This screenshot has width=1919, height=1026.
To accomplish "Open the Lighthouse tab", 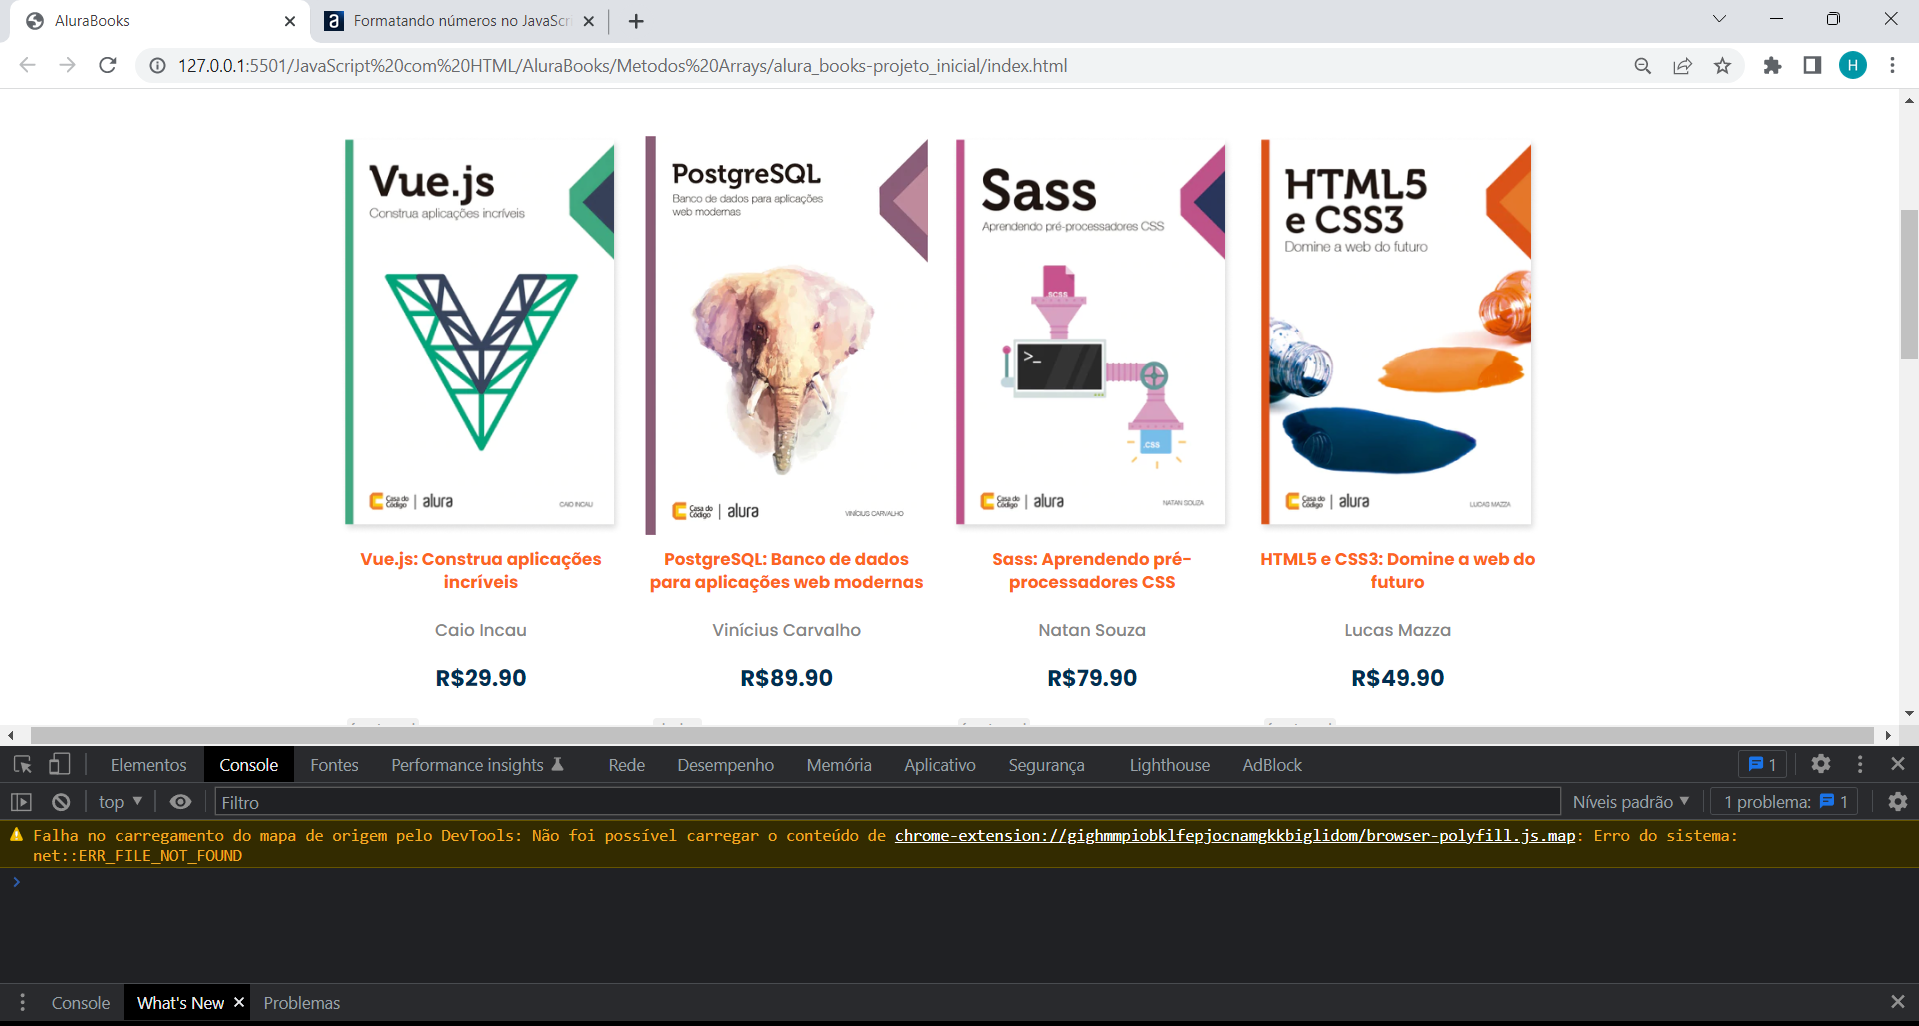I will (1169, 765).
